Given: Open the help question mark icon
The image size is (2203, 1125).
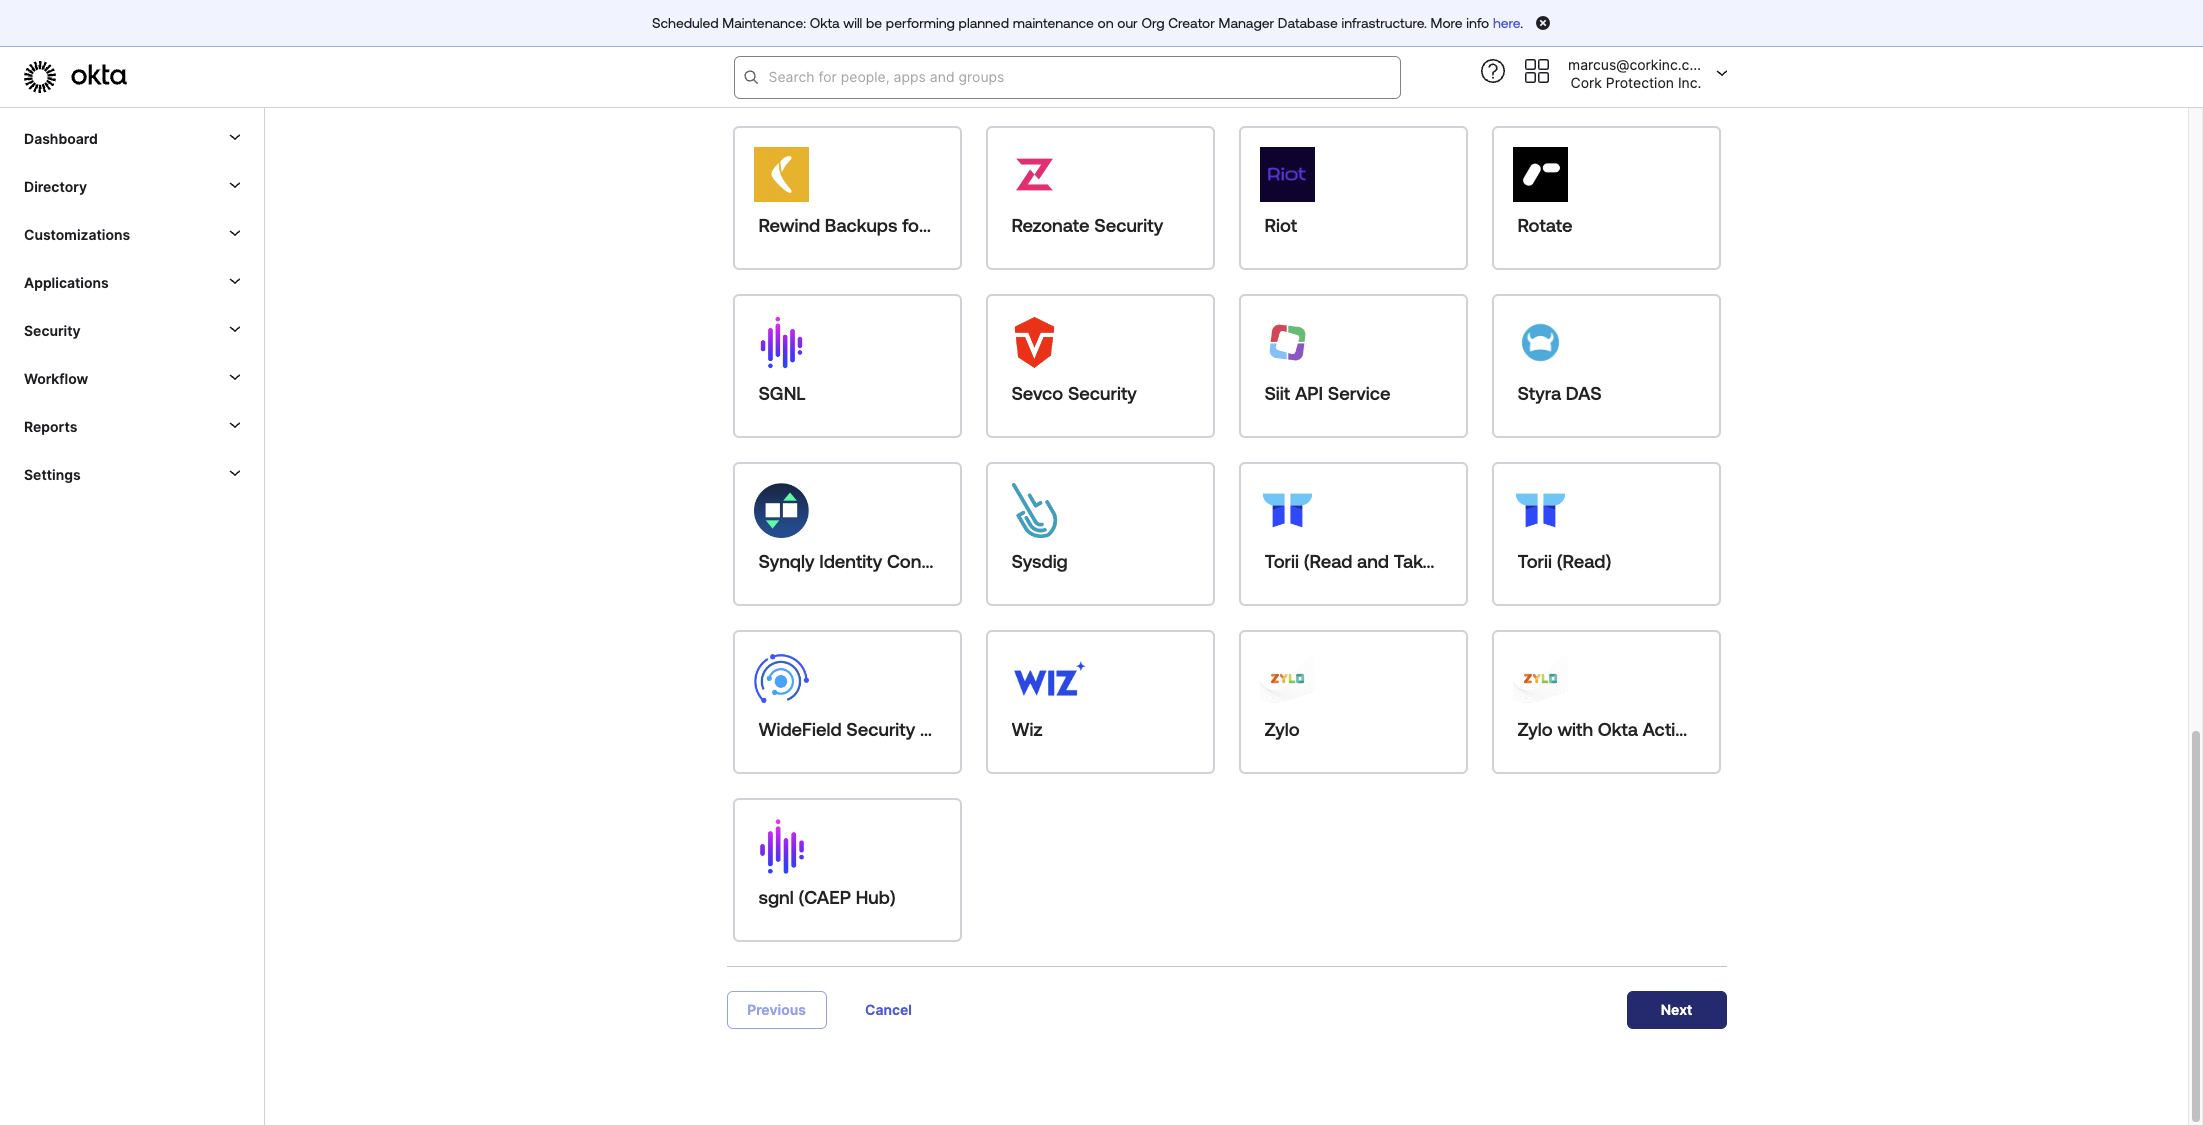Looking at the screenshot, I should (1492, 72).
